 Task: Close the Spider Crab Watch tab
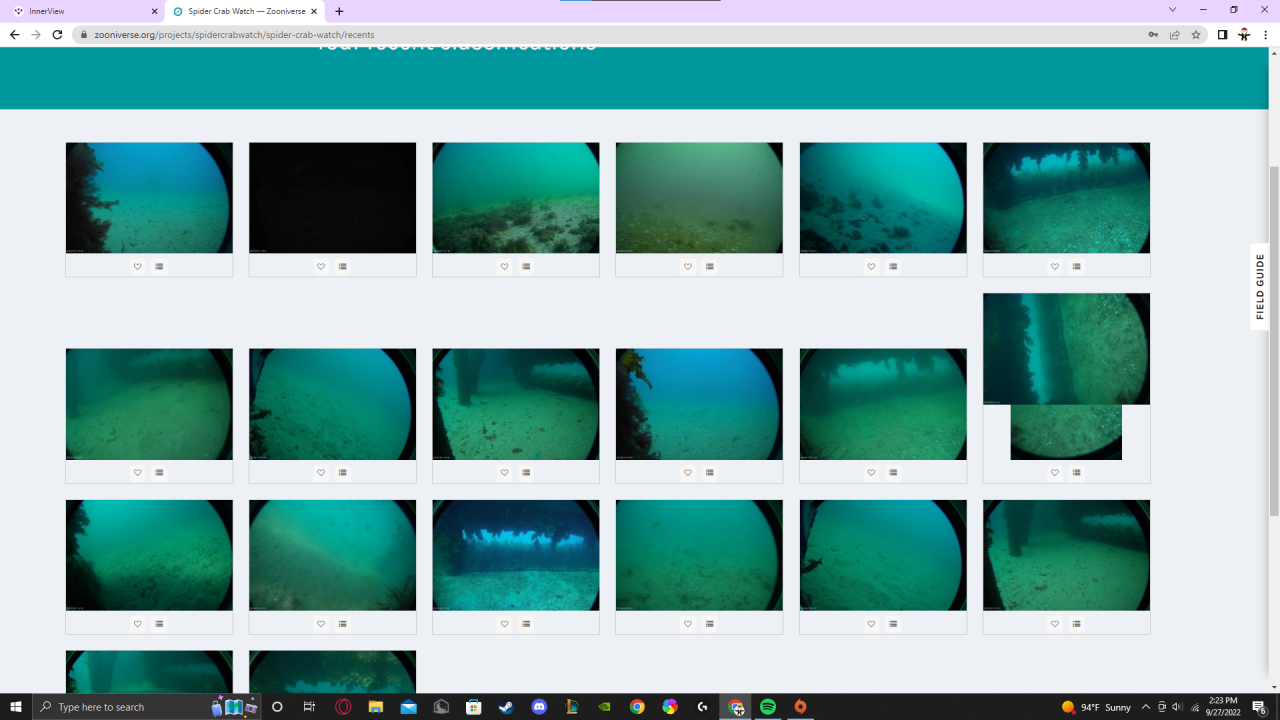coord(314,11)
